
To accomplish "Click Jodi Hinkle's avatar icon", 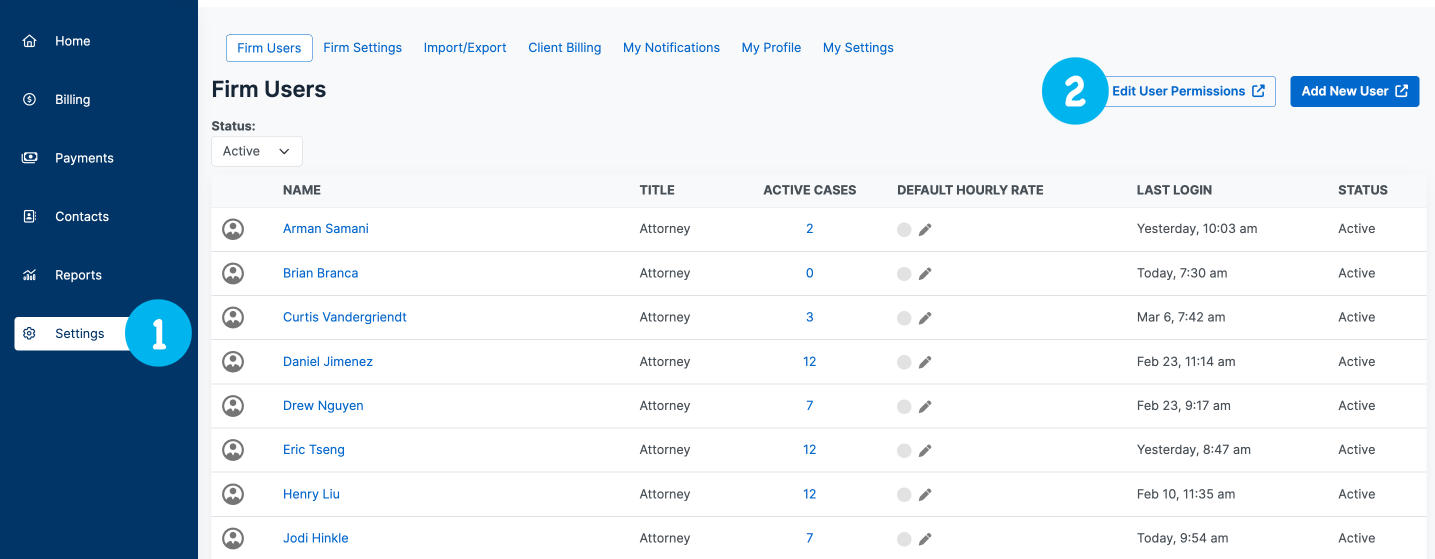I will [233, 538].
